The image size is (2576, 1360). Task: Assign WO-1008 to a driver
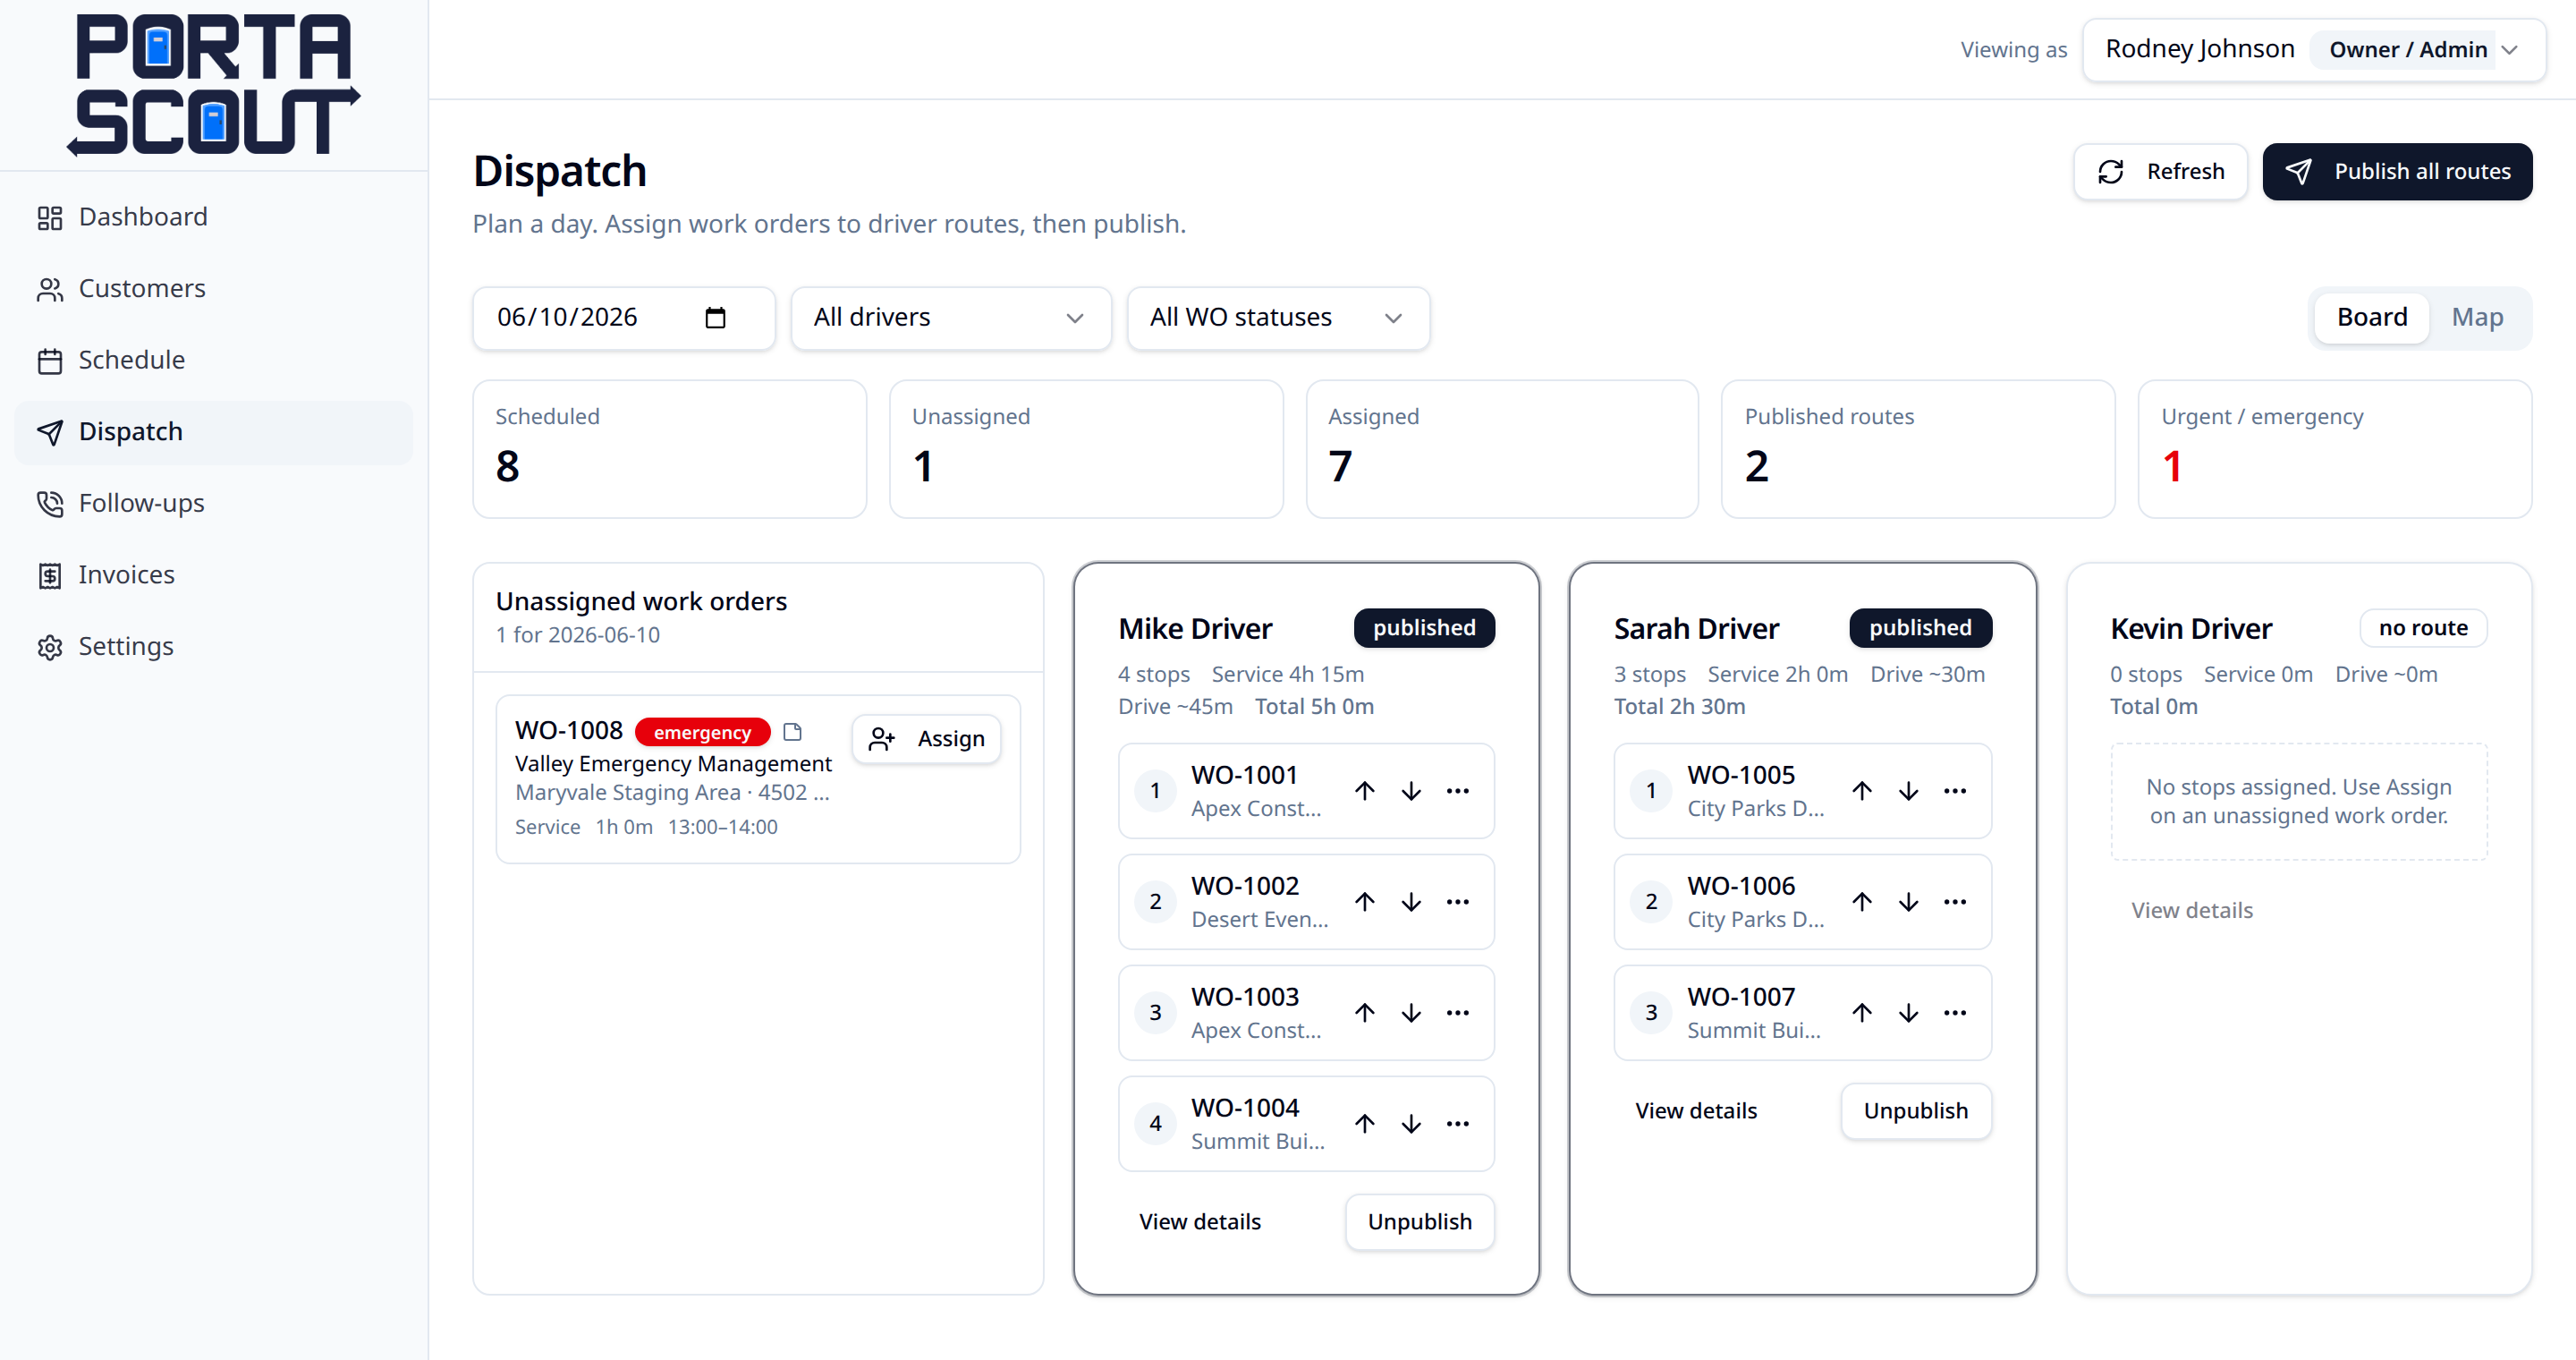point(926,739)
